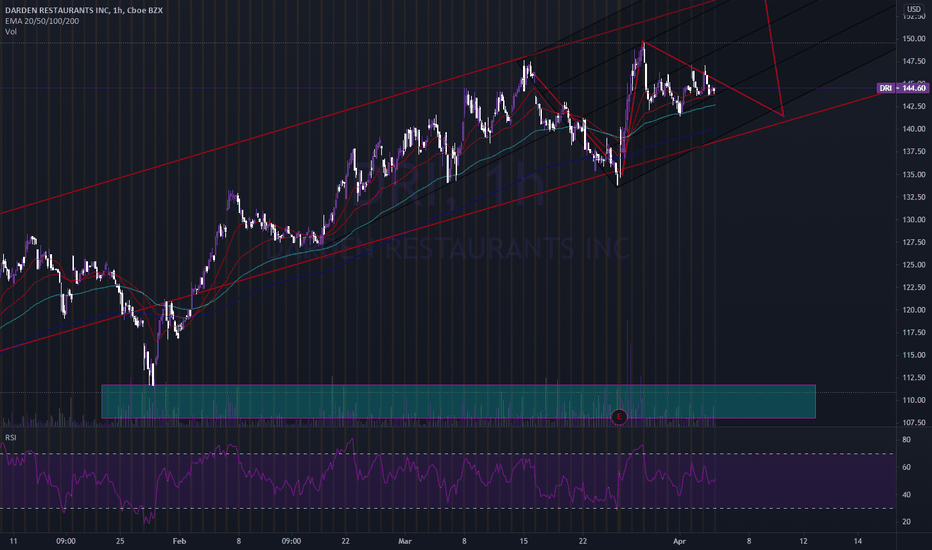The image size is (932, 550).
Task: Click the 25 date label on time axis
Action: (120, 541)
